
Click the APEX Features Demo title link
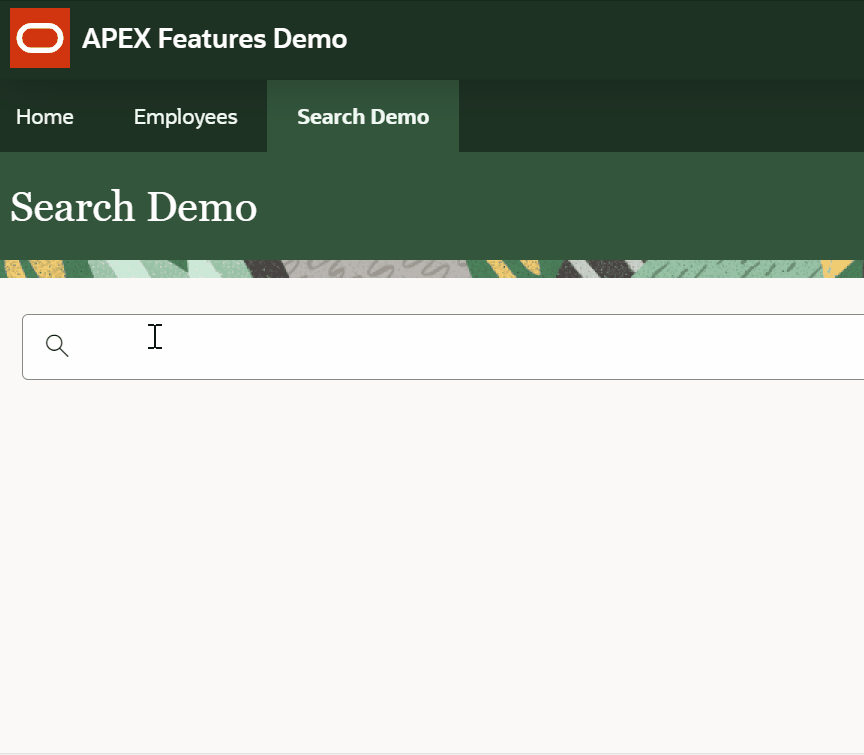click(213, 38)
